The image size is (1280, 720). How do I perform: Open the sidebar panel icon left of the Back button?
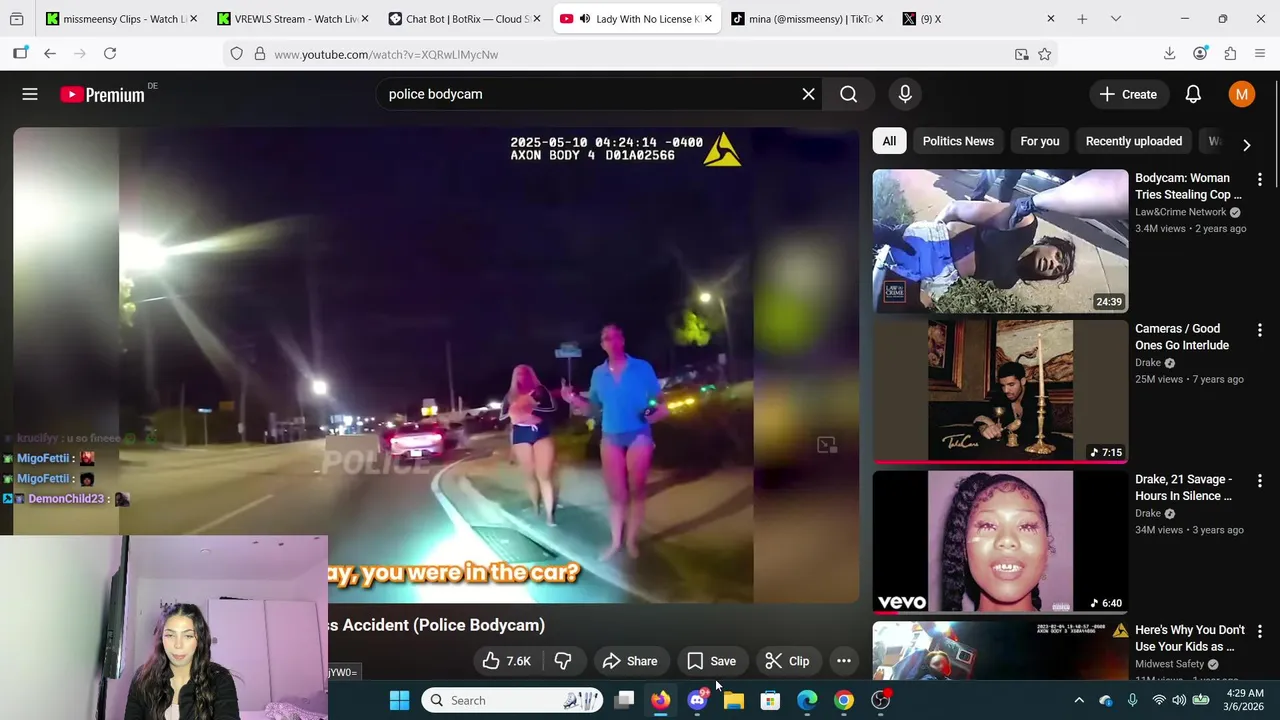pos(20,54)
